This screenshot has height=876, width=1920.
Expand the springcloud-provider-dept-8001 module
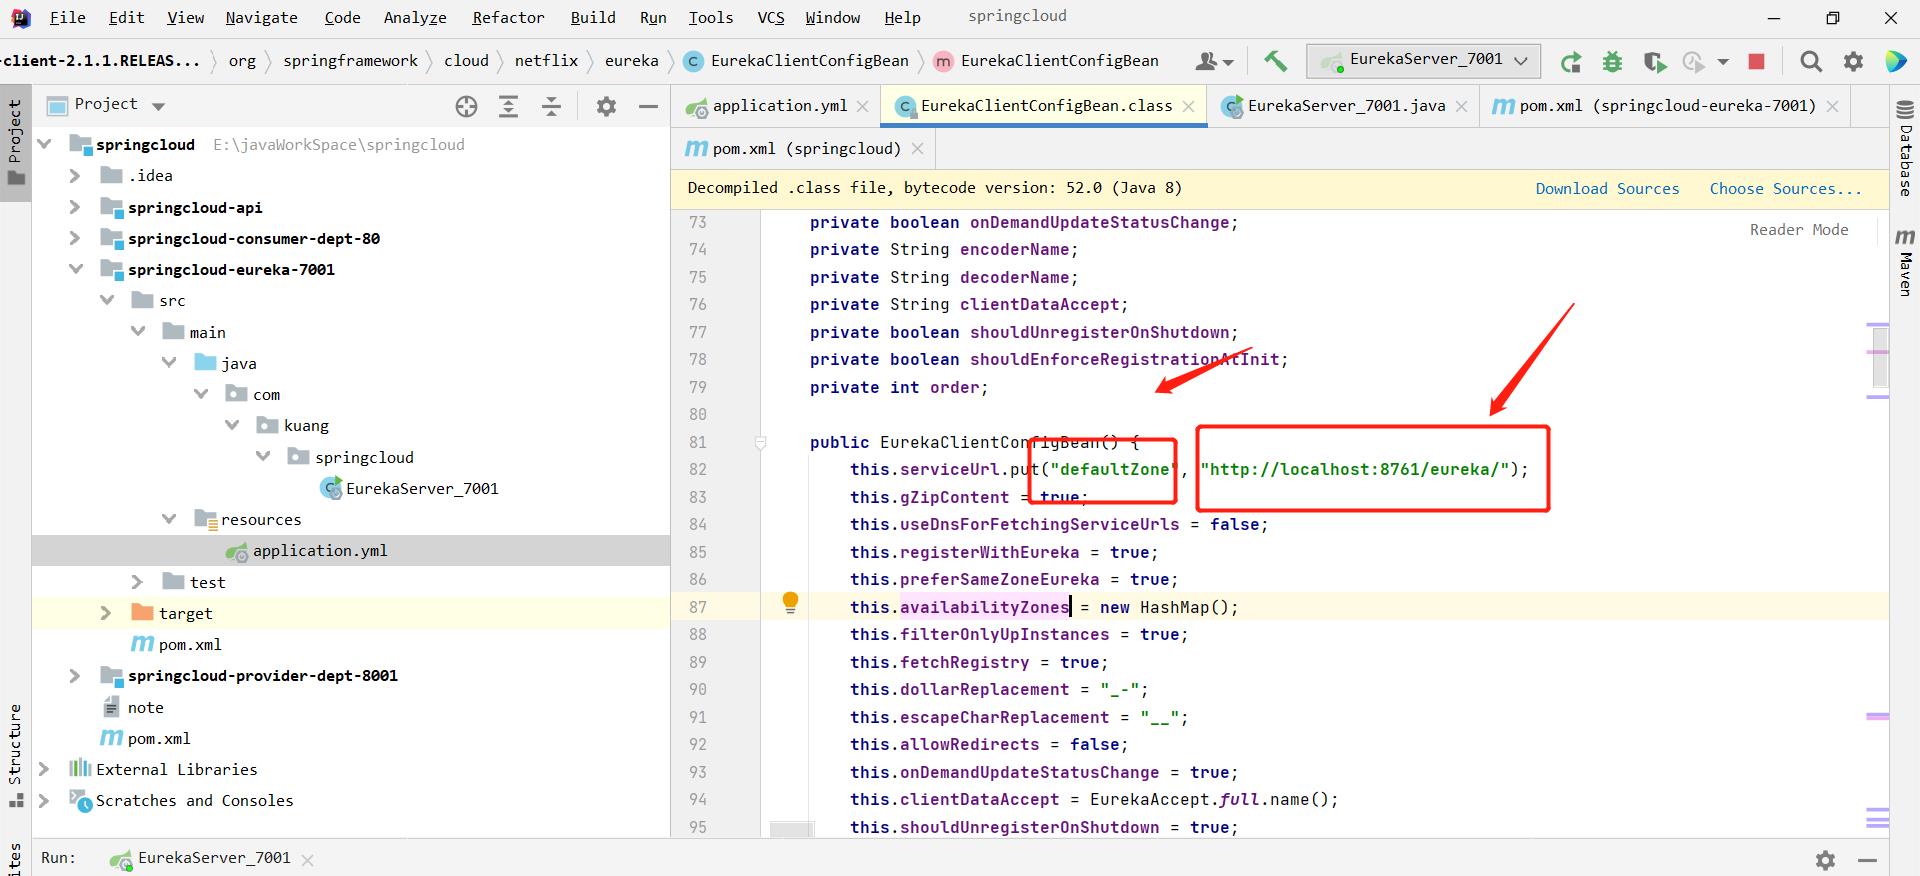click(75, 676)
